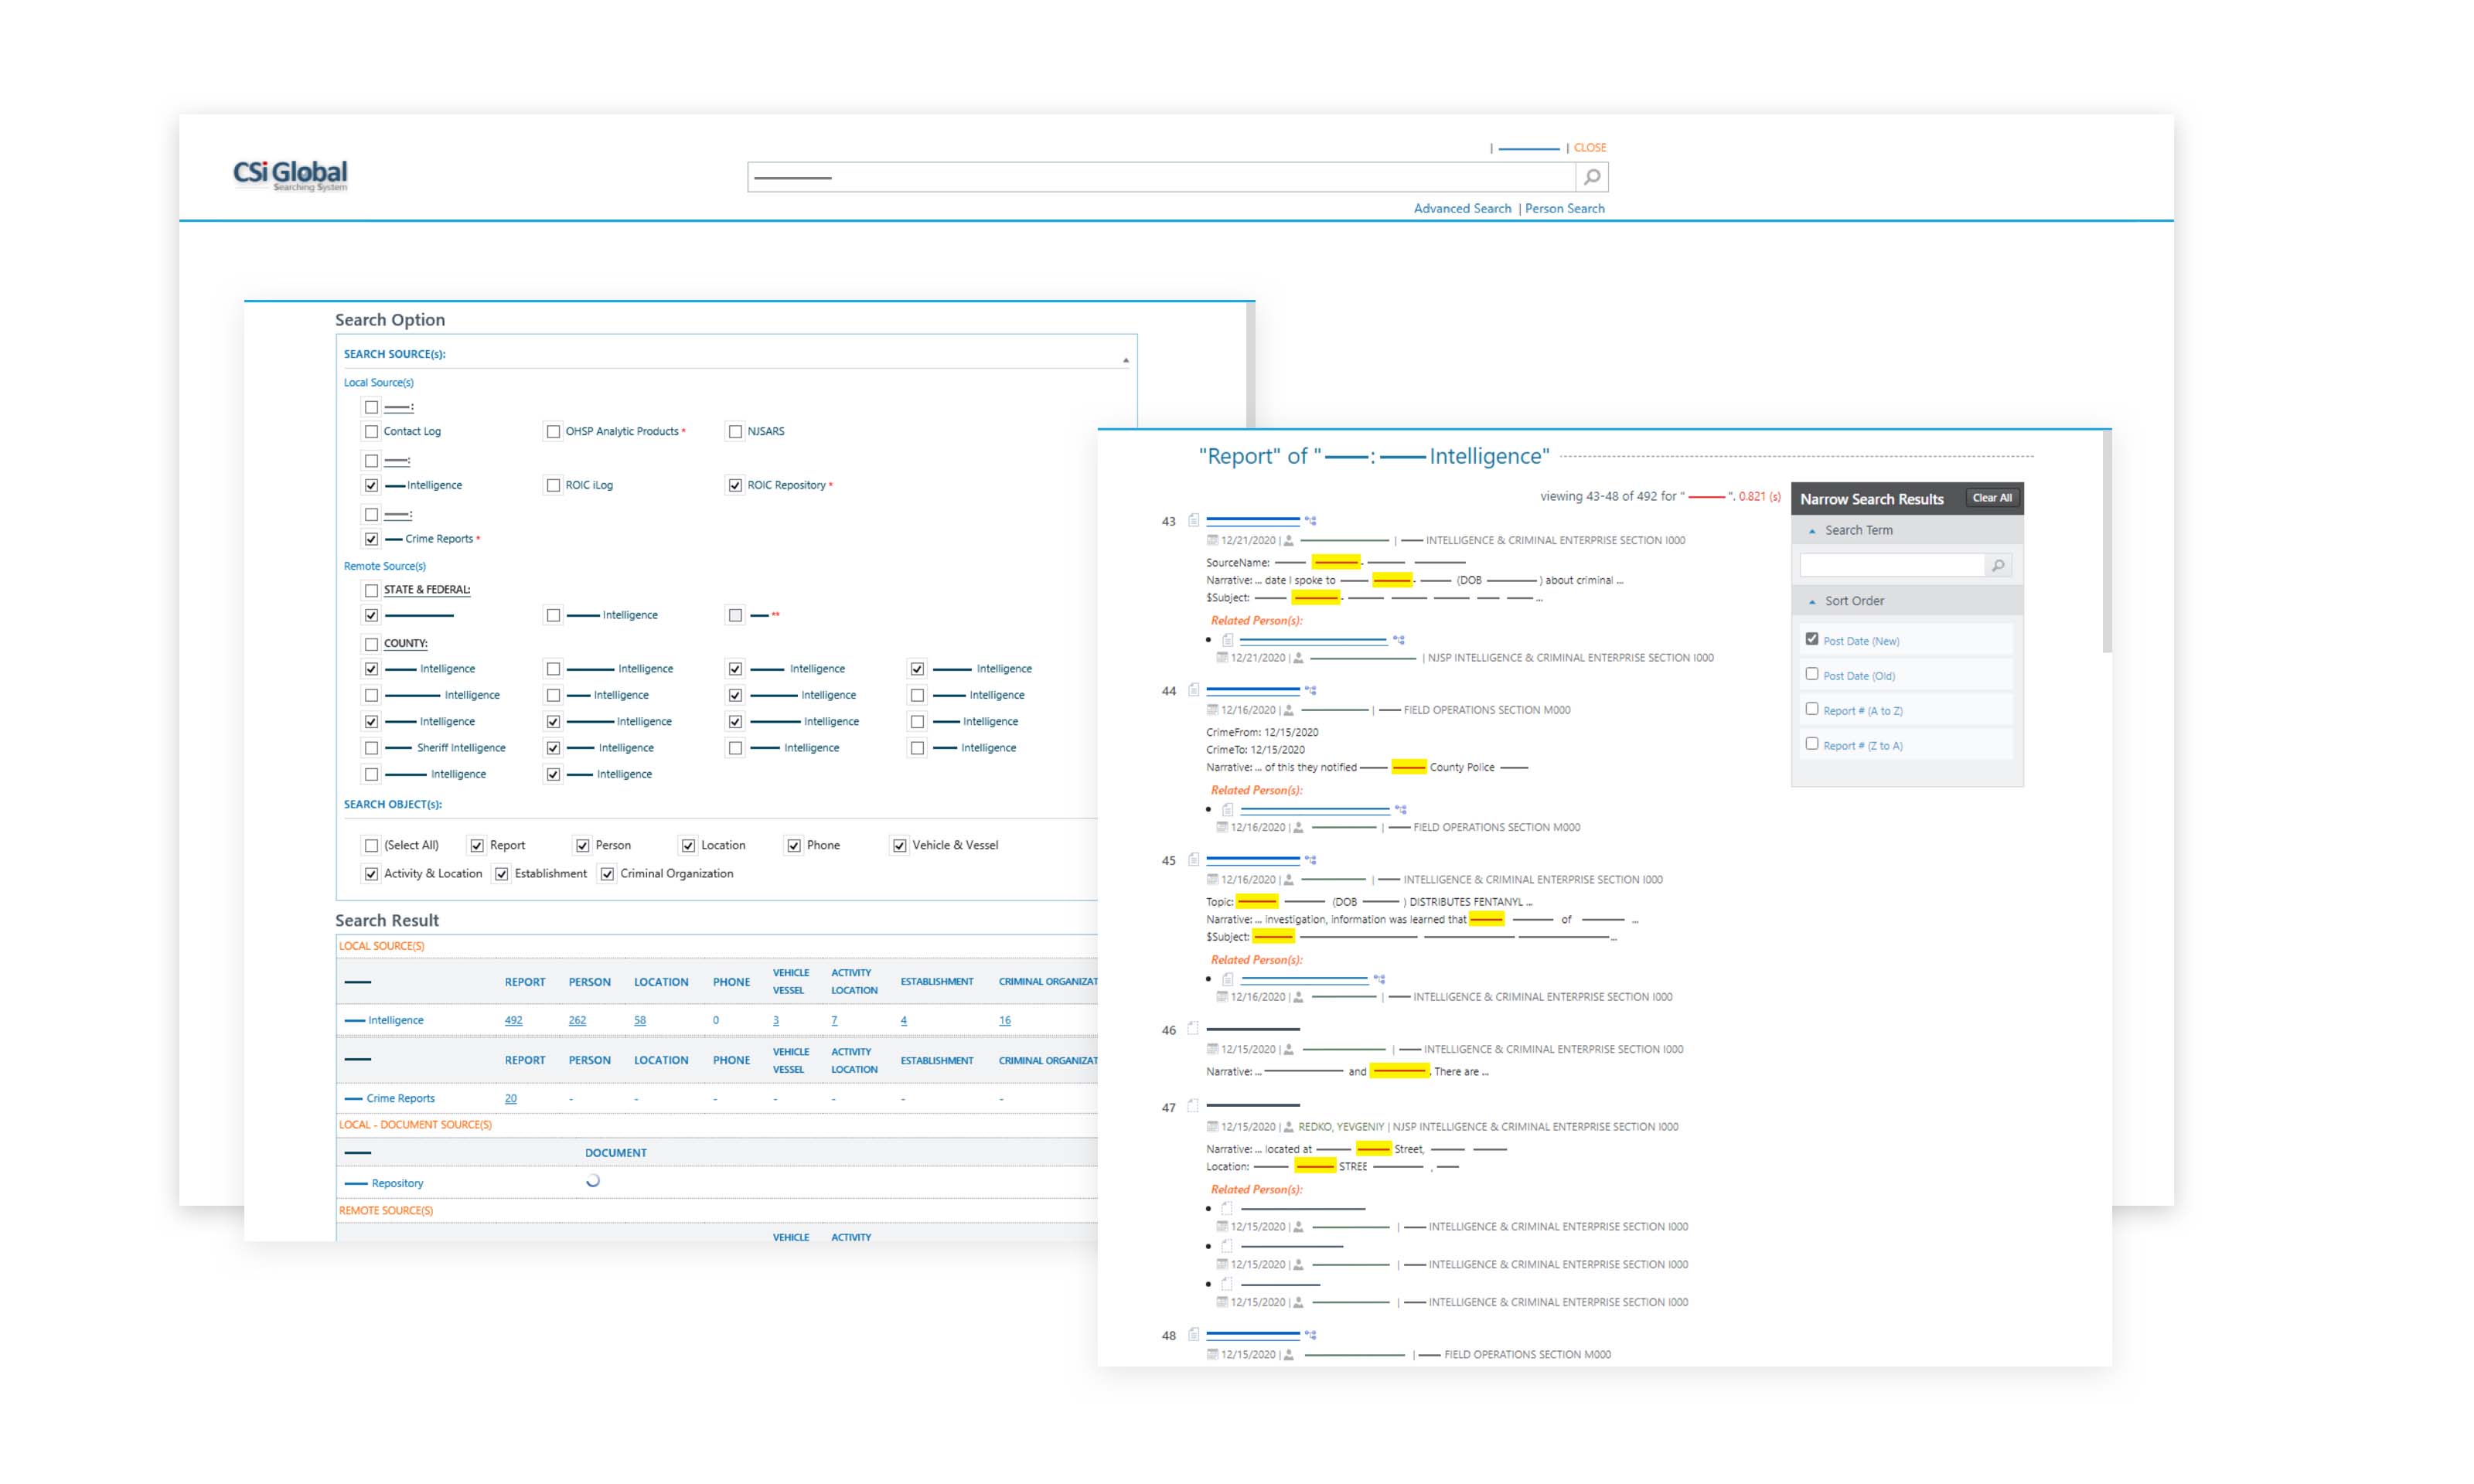The width and height of the screenshot is (2474, 1484).
Task: Collapse the SEARCH SOURCE(s) section arrow
Action: [1125, 360]
